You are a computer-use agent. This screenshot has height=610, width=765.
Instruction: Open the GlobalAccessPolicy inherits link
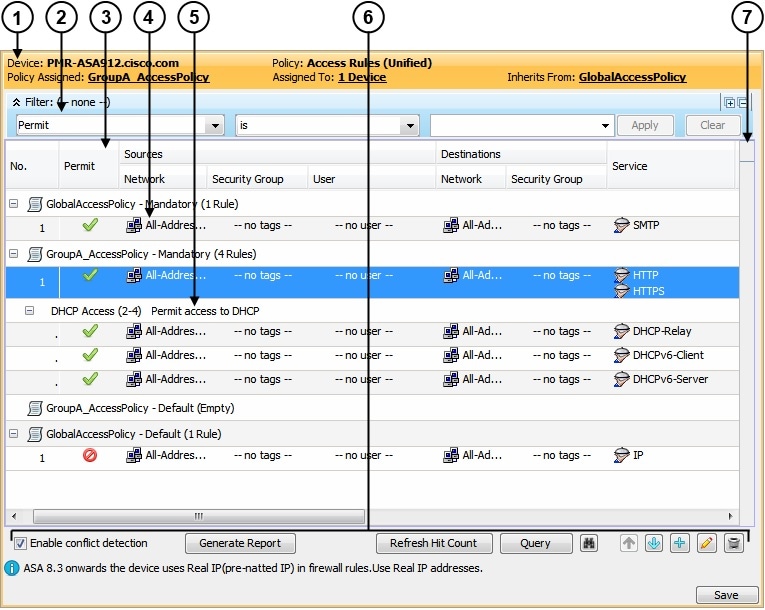(x=632, y=77)
